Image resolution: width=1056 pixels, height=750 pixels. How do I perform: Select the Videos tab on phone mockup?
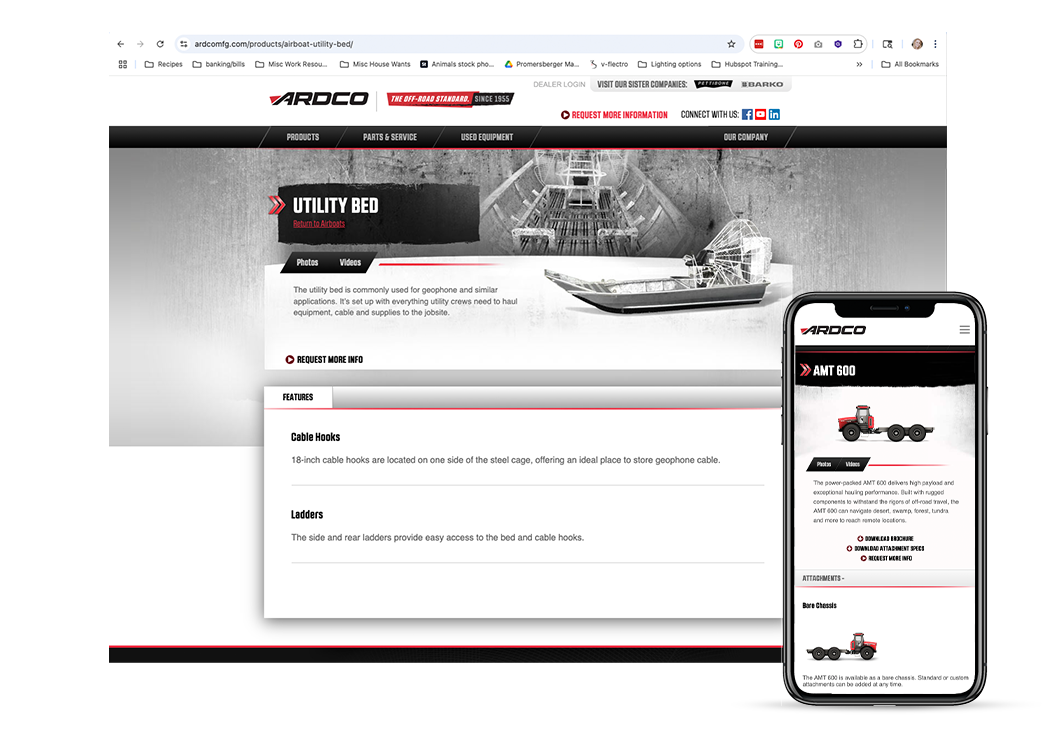pos(853,465)
